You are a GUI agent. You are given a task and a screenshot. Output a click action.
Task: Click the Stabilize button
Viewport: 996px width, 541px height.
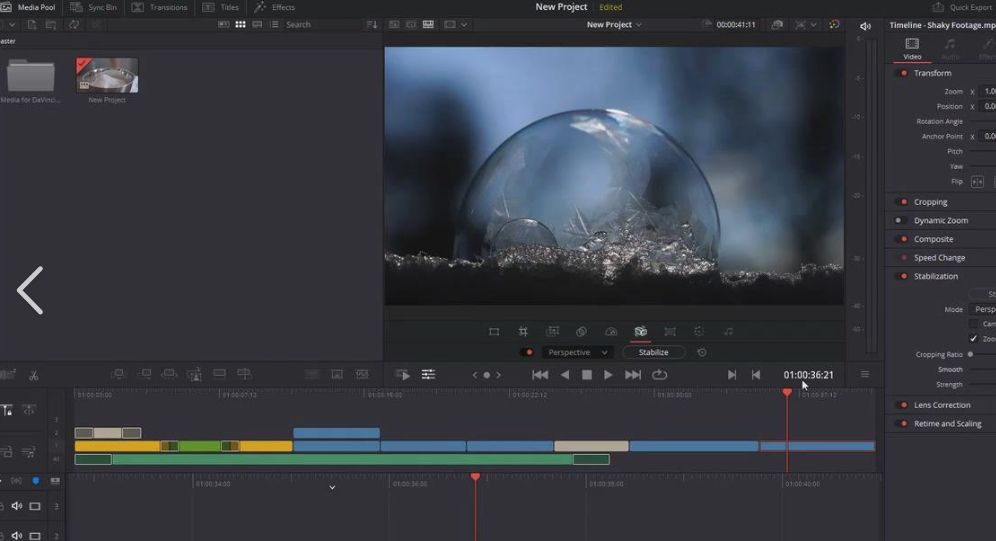pyautogui.click(x=653, y=352)
